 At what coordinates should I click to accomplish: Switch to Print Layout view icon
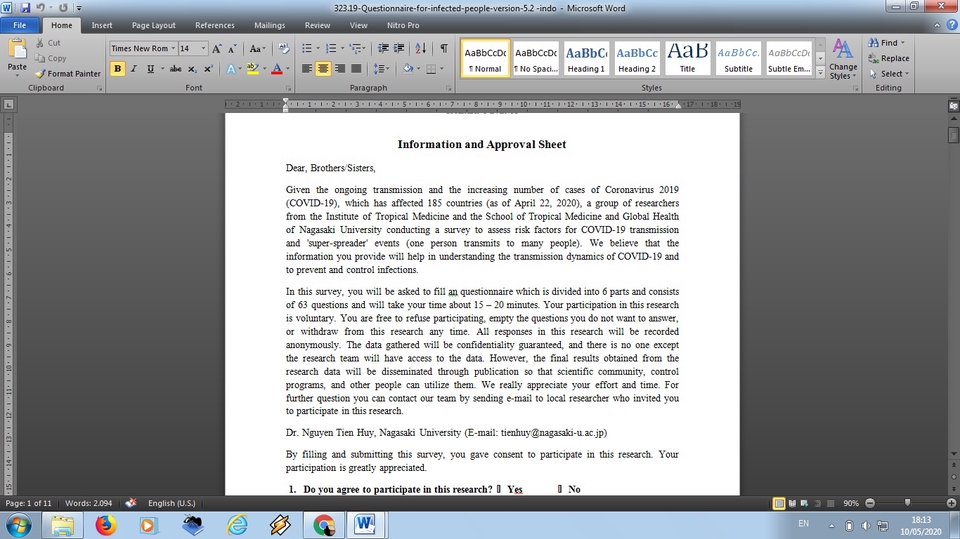coord(779,503)
